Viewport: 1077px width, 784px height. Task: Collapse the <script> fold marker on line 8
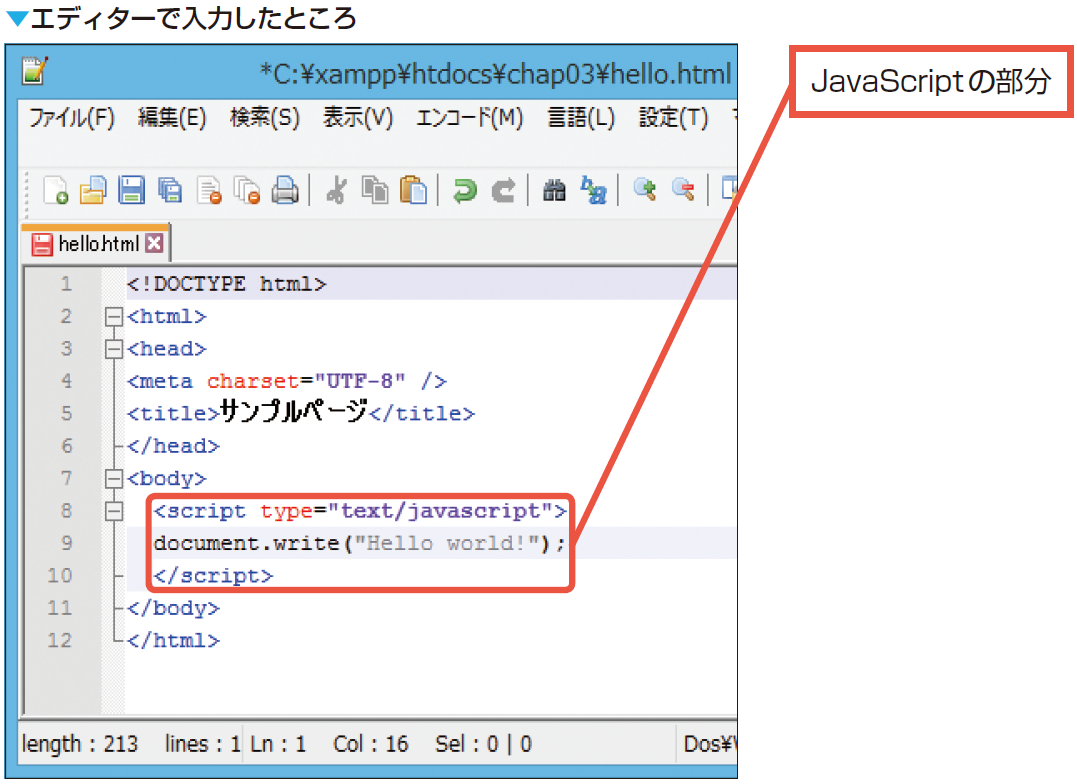pos(113,511)
